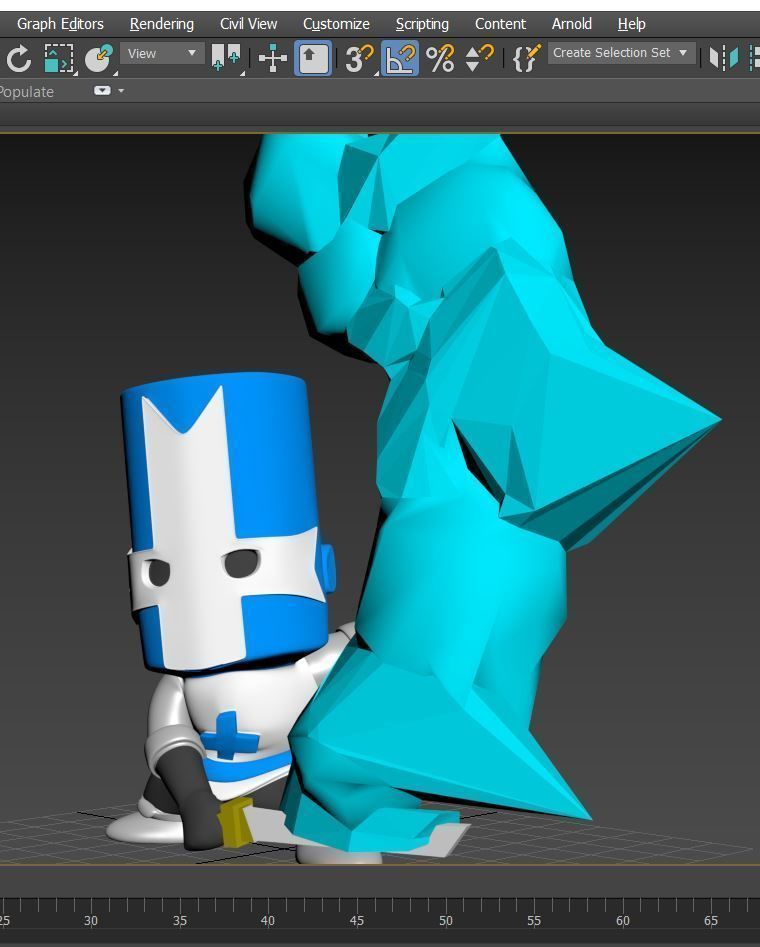Activate the Select and Manipulate tool
760x947 pixels.
[272, 59]
